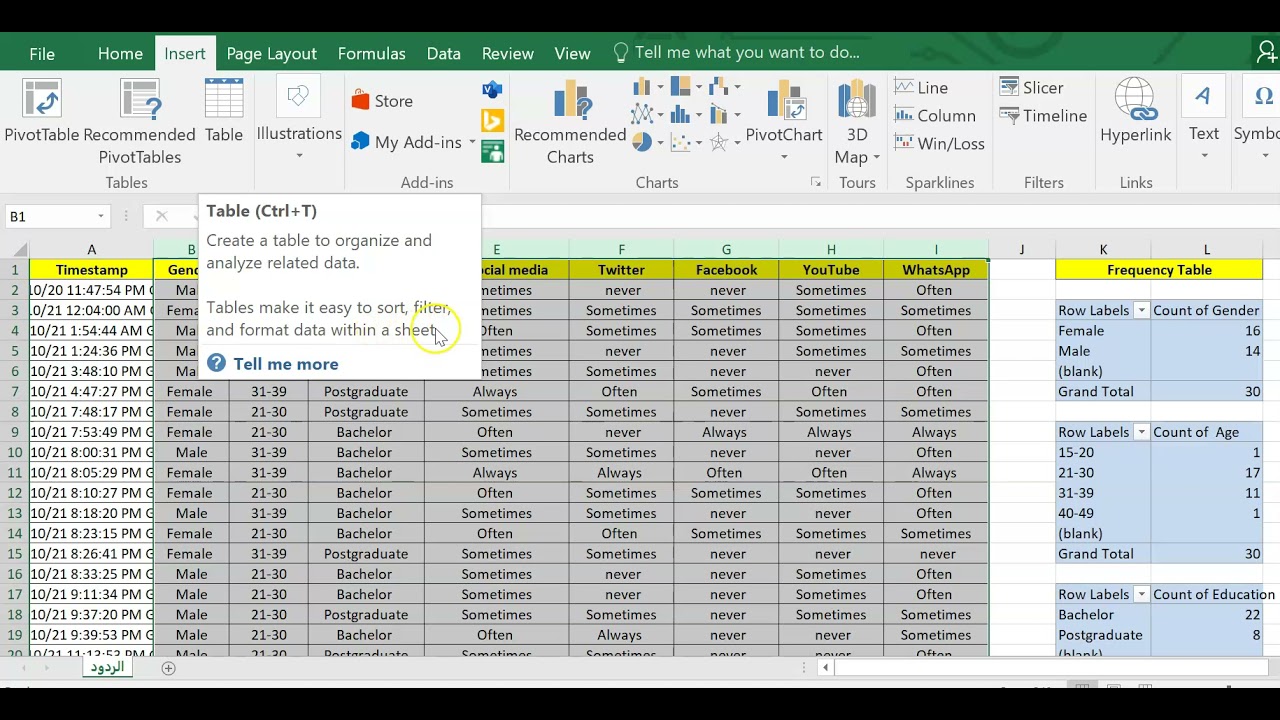1280x720 pixels.
Task: Select the Timestamp header cell
Action: point(91,270)
